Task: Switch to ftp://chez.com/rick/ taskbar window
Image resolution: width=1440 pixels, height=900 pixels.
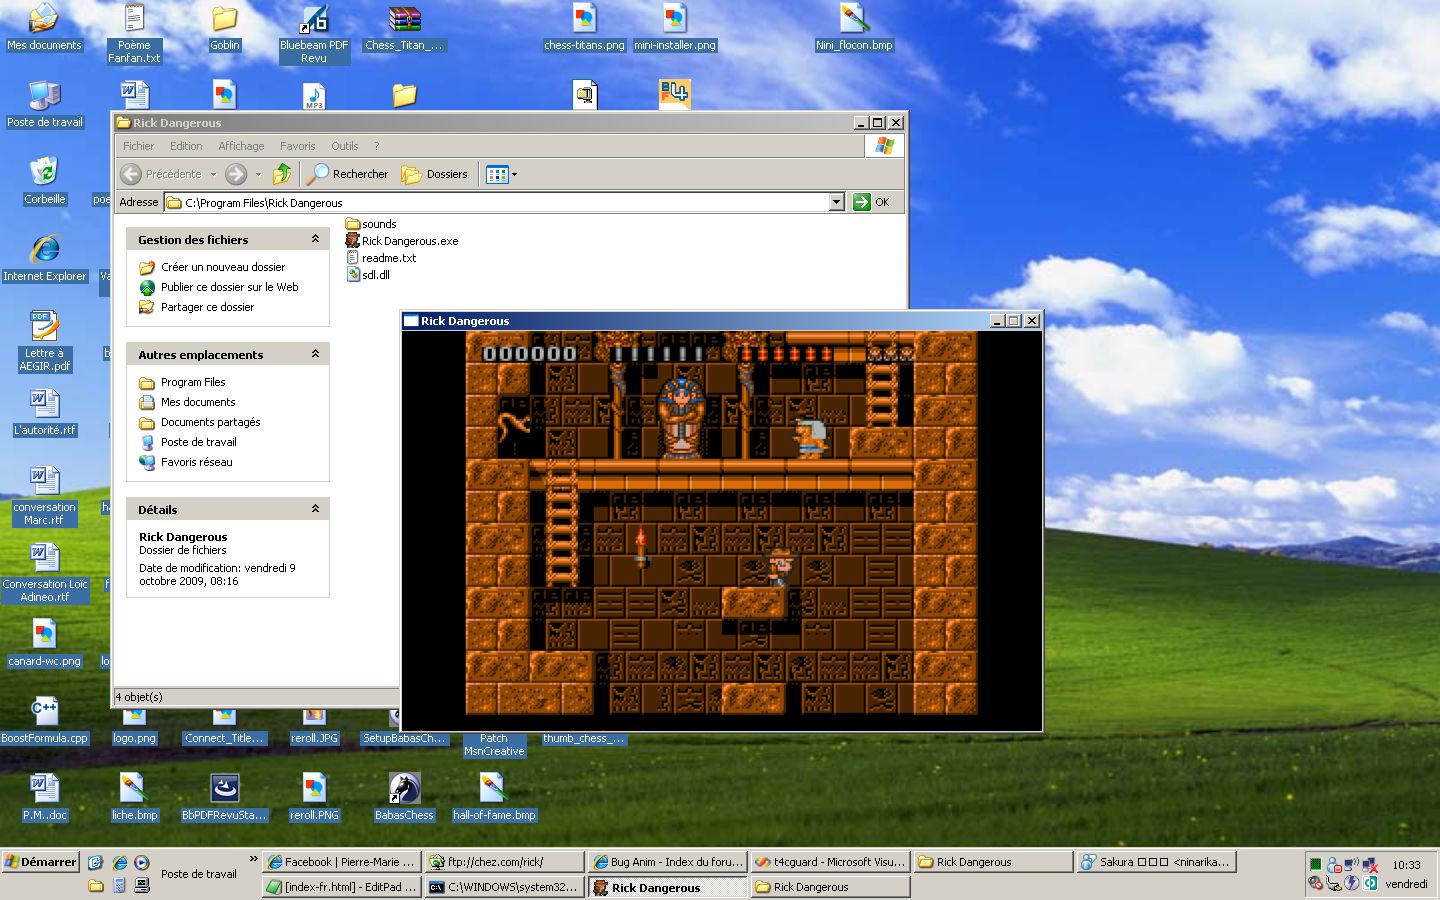Action: tap(505, 862)
